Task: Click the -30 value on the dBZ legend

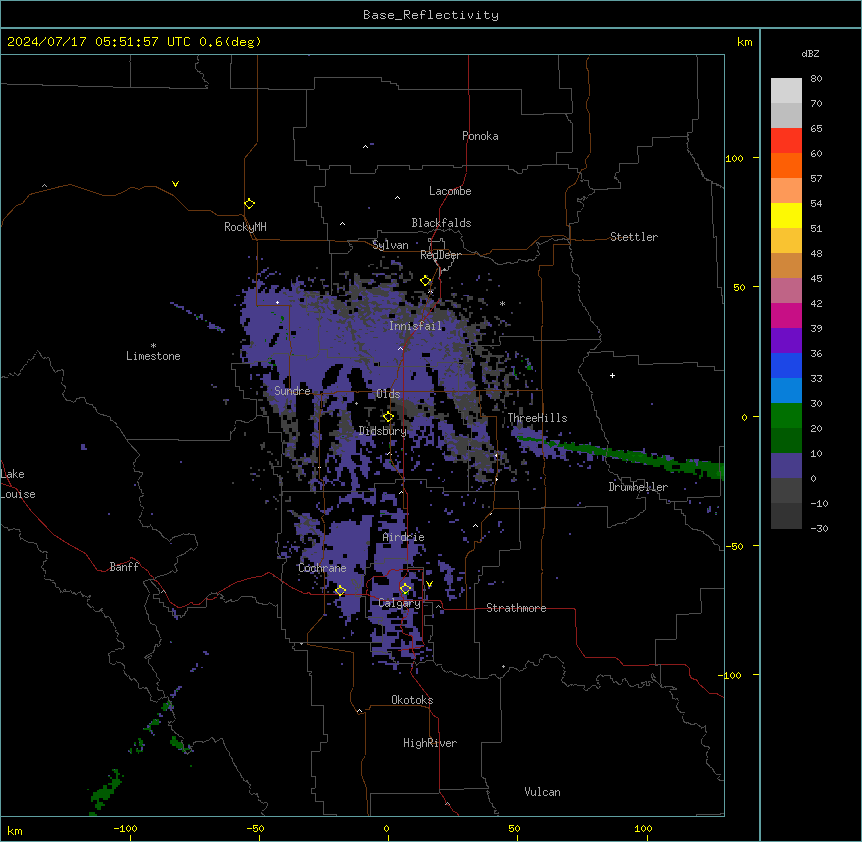Action: (819, 529)
